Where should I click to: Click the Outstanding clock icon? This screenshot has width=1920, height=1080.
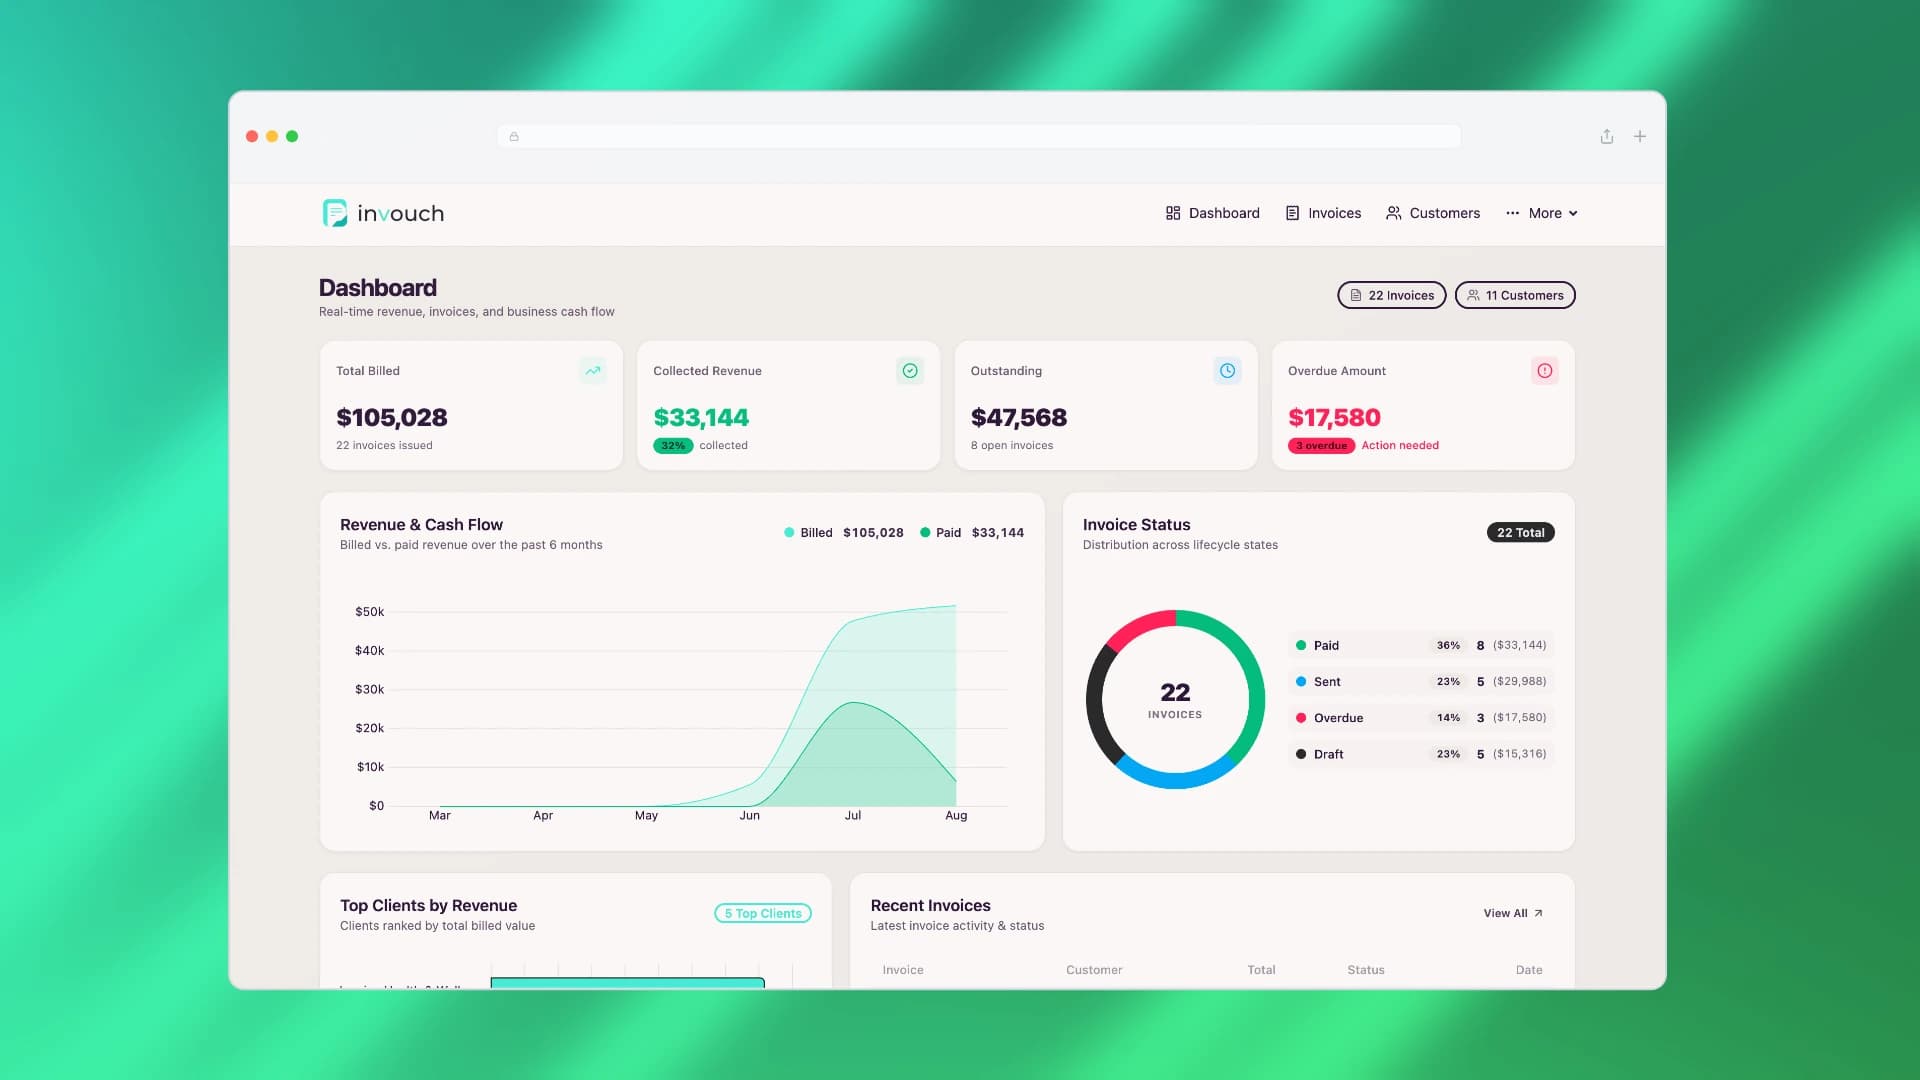[x=1227, y=371]
